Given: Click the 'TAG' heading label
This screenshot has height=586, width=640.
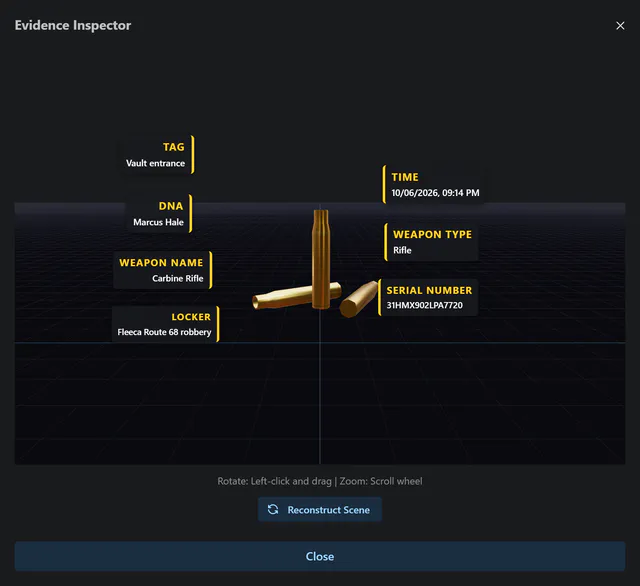Looking at the screenshot, I should pos(174,147).
